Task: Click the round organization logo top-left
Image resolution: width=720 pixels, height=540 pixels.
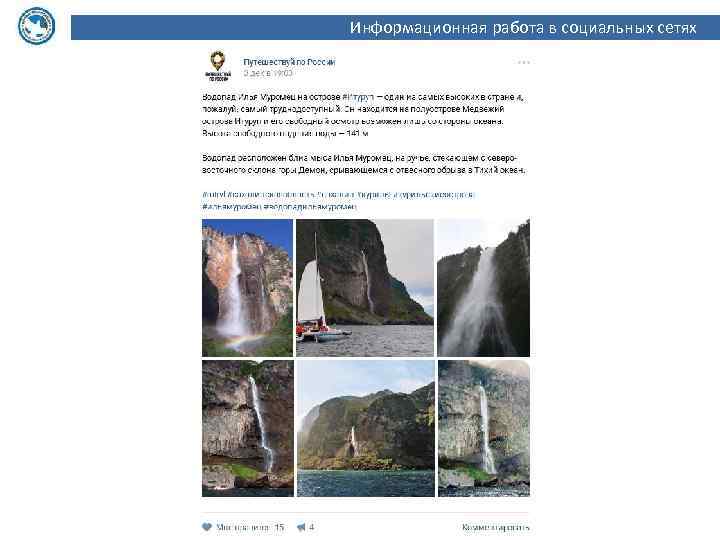Action: (x=36, y=26)
